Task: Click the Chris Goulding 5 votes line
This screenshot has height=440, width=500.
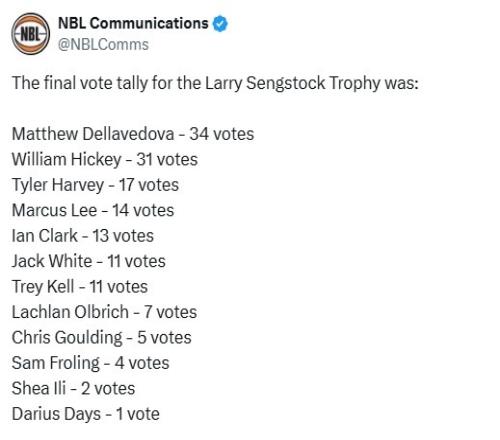Action: coord(102,337)
